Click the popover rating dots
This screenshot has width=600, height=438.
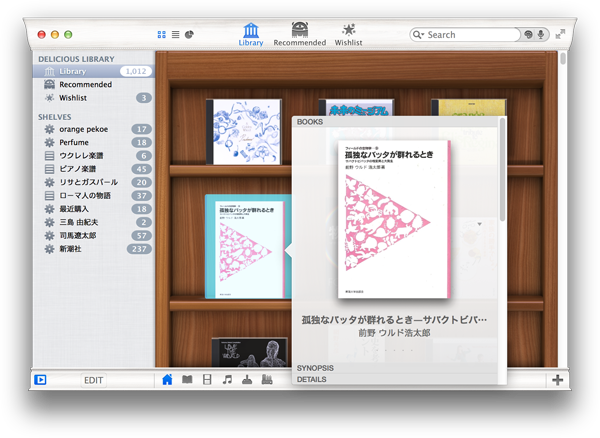pos(393,352)
